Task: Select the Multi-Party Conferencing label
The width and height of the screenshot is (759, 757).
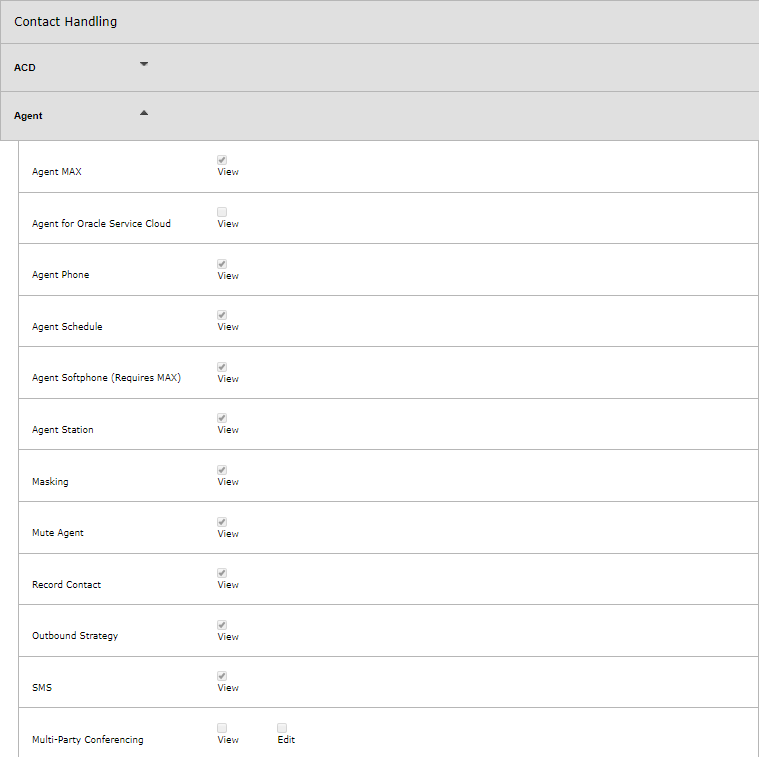Action: pyautogui.click(x=88, y=740)
